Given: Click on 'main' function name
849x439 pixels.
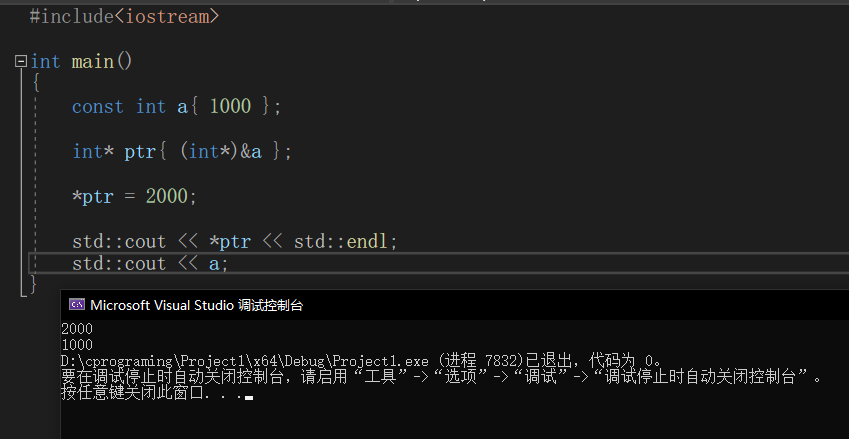Looking at the screenshot, I should [92, 61].
